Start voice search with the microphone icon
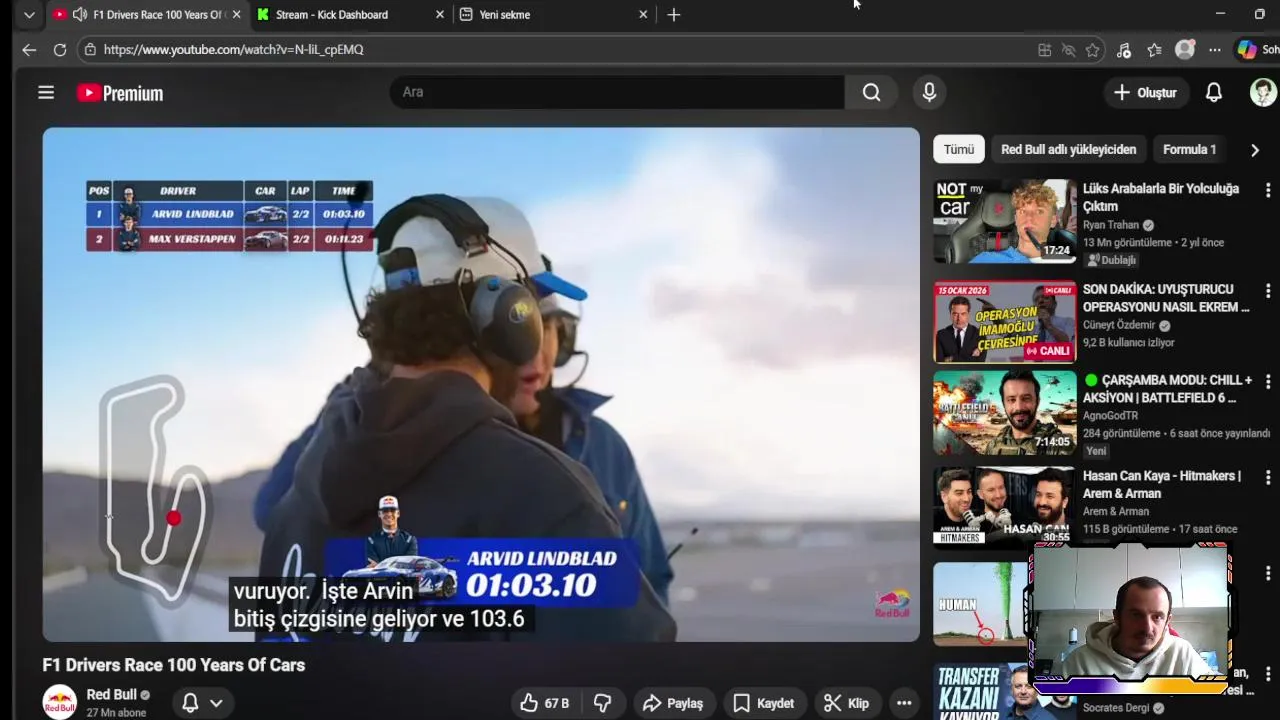Image resolution: width=1280 pixels, height=720 pixels. (929, 92)
